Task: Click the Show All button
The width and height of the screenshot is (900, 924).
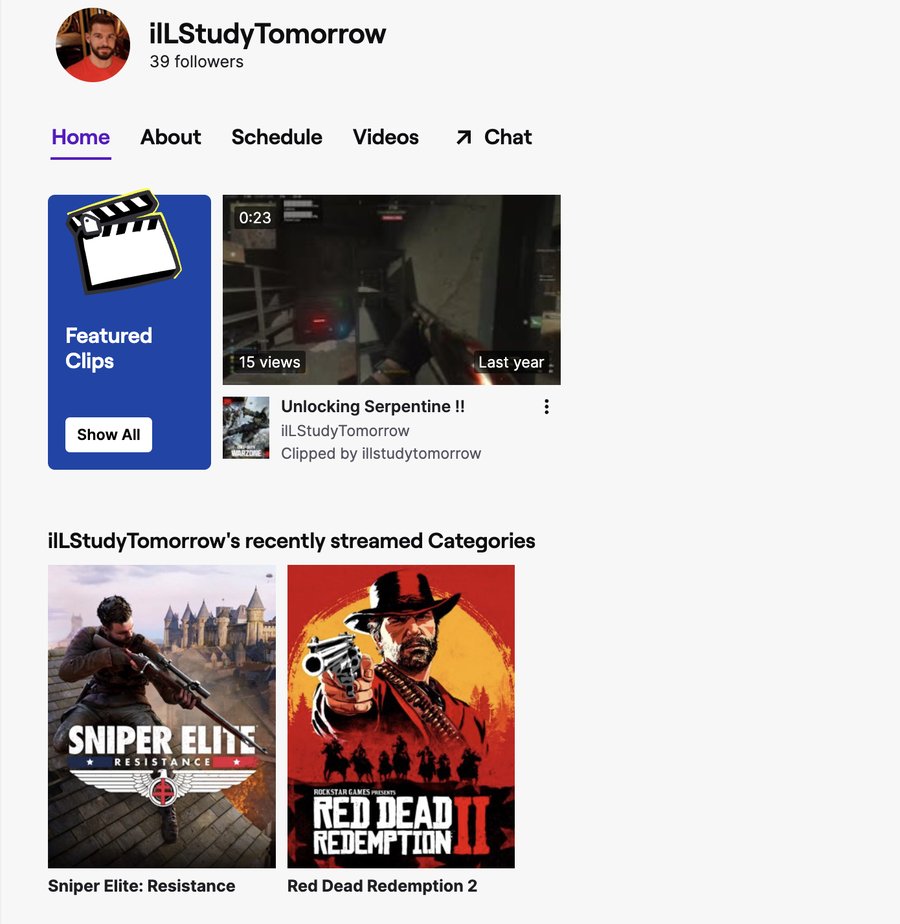Action: point(108,434)
